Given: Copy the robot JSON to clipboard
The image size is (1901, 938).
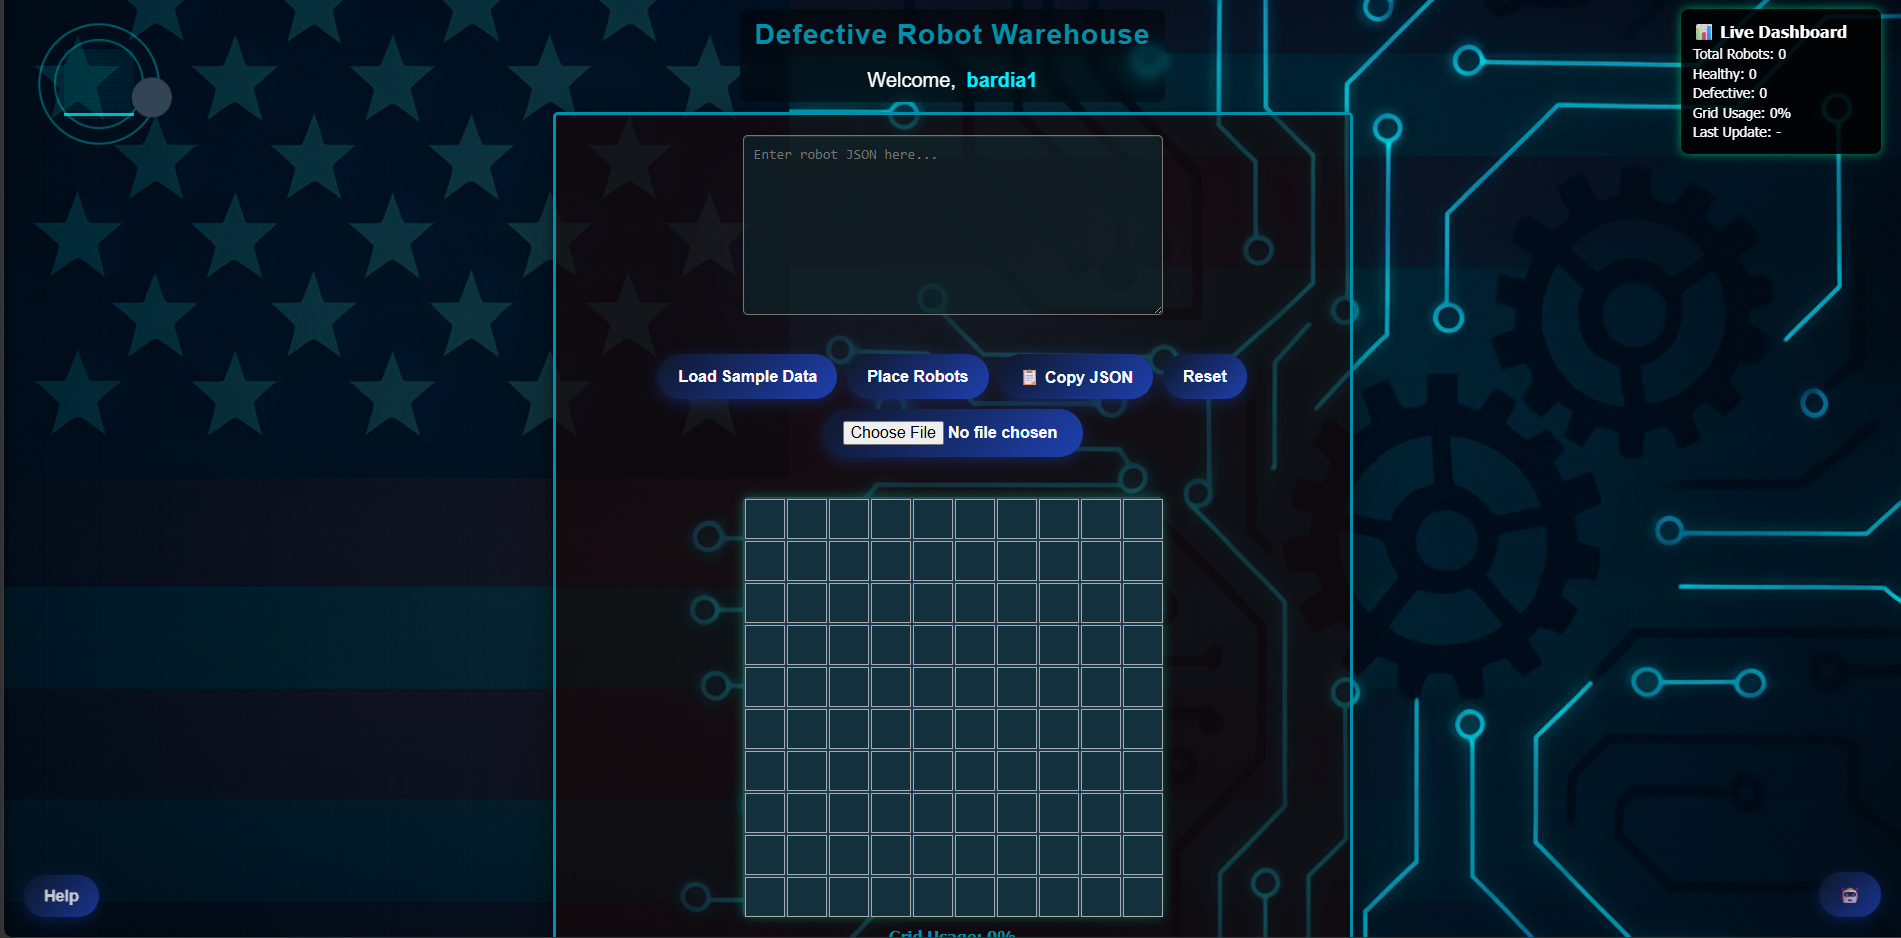Looking at the screenshot, I should [x=1077, y=377].
